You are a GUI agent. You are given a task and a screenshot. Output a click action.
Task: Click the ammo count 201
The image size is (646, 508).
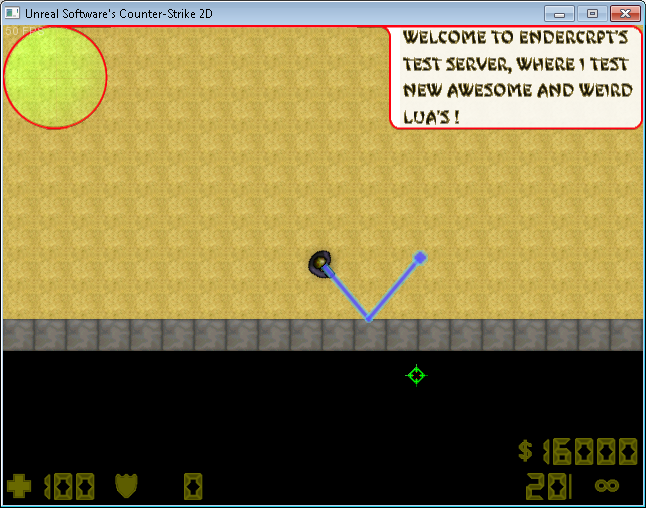pos(549,487)
